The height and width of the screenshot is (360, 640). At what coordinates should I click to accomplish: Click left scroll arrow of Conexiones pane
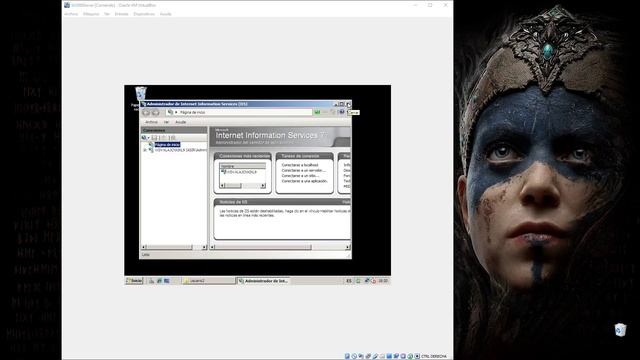144,247
